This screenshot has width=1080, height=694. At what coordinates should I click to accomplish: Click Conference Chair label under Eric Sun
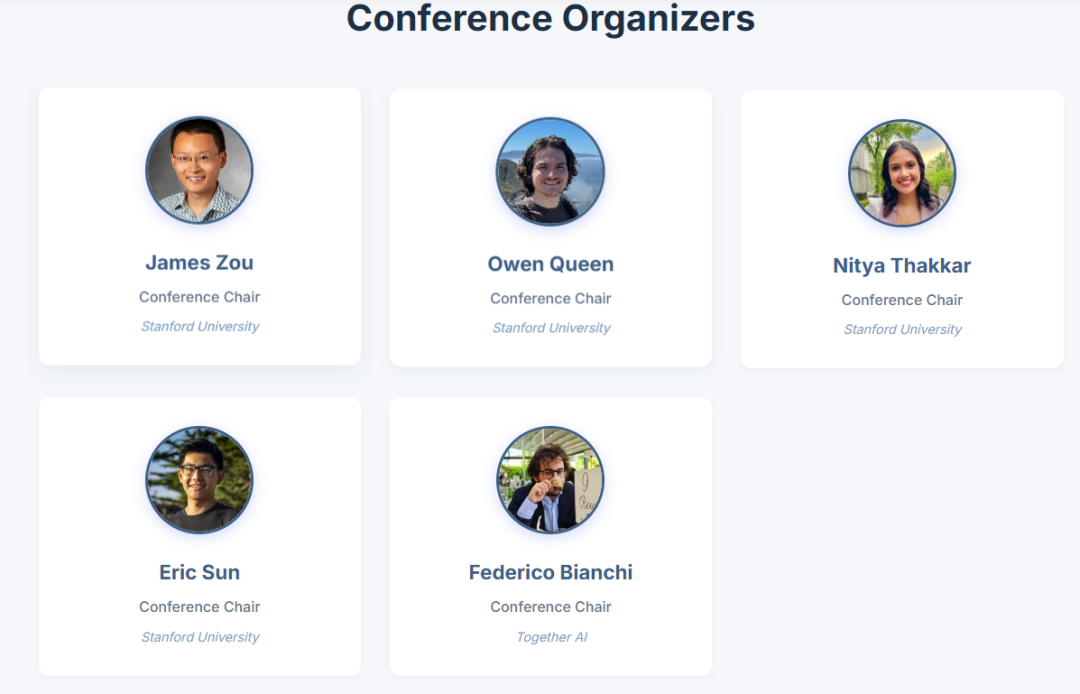pyautogui.click(x=199, y=607)
